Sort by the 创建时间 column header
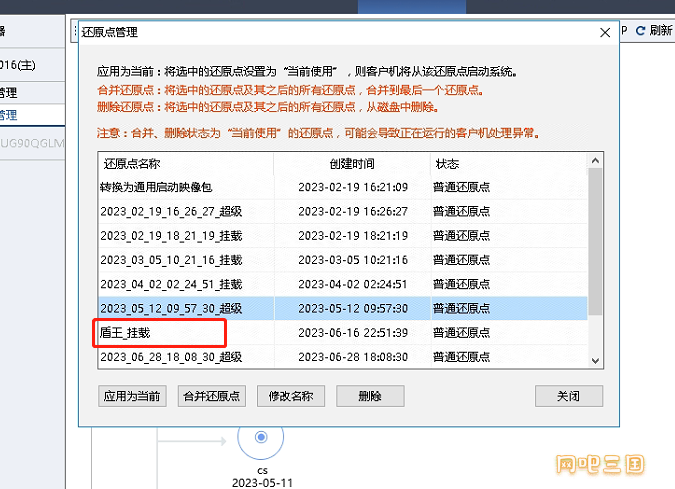675x489 pixels. click(x=351, y=163)
